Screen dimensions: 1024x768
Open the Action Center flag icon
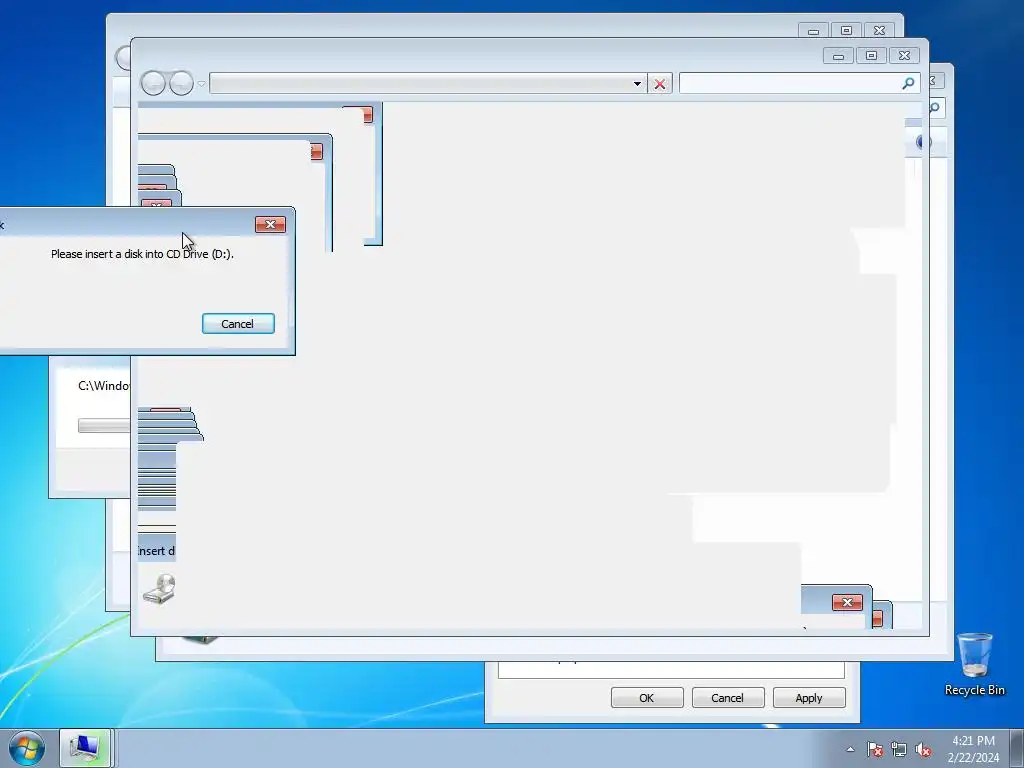coord(875,749)
